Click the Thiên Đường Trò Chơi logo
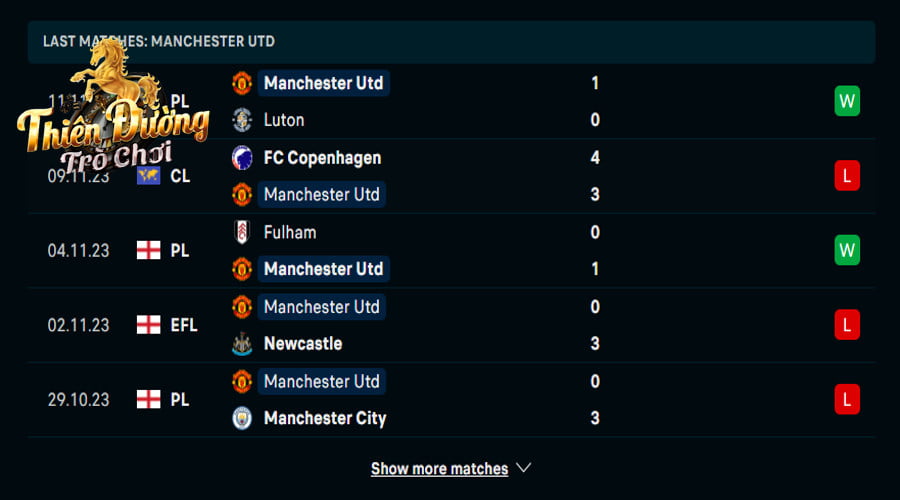 [114, 108]
